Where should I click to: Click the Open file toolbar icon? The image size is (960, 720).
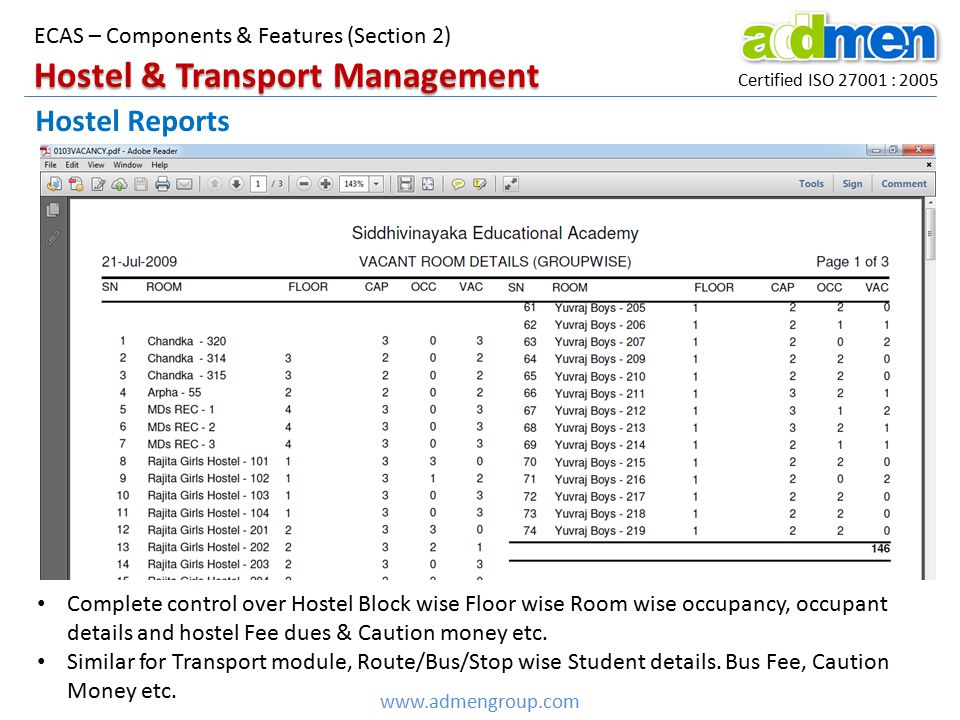54,184
